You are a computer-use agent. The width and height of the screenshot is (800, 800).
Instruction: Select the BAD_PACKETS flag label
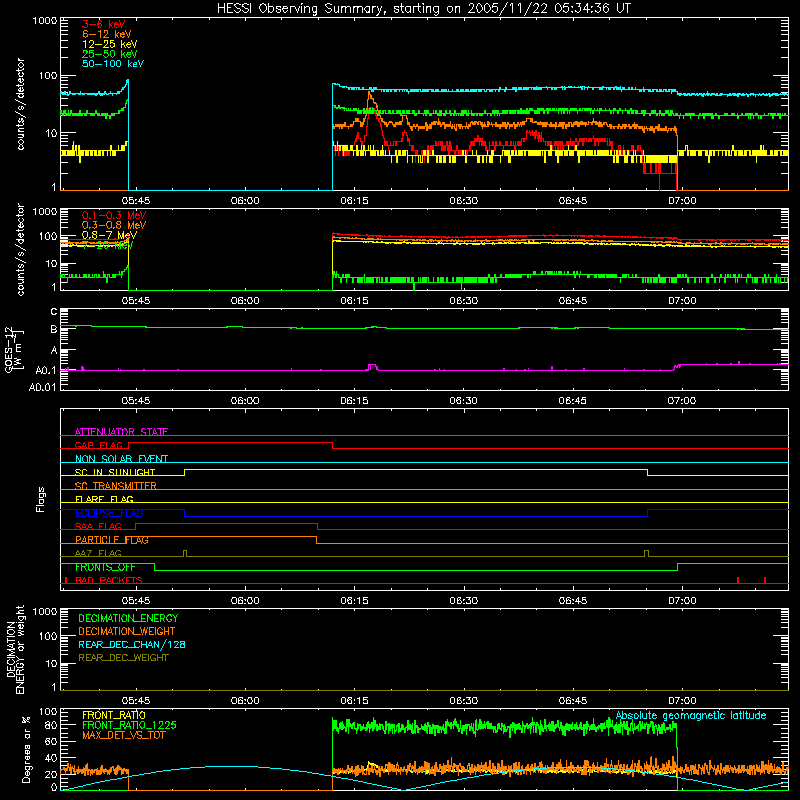click(109, 580)
